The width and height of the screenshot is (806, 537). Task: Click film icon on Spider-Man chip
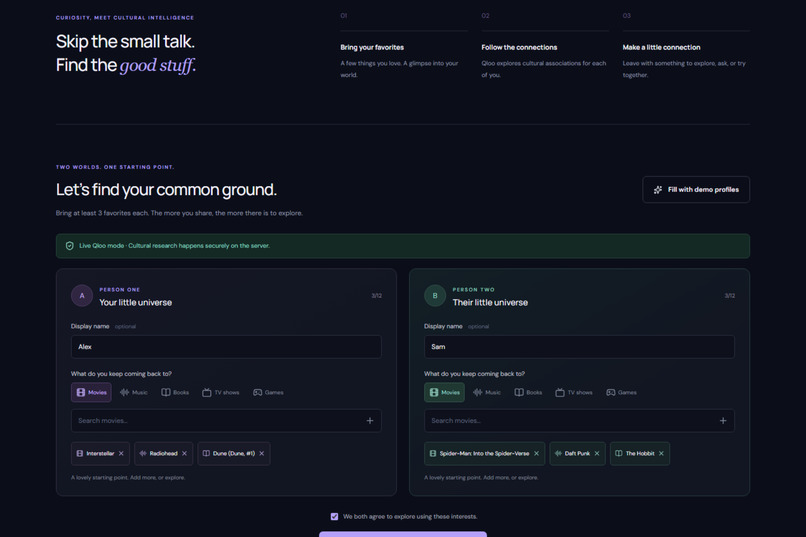click(x=433, y=454)
